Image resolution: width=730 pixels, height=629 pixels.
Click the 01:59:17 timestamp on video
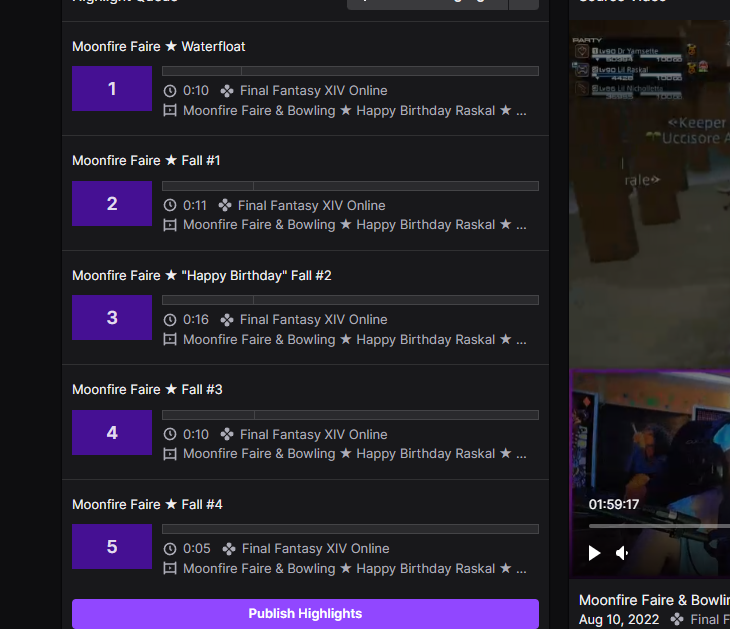(614, 505)
